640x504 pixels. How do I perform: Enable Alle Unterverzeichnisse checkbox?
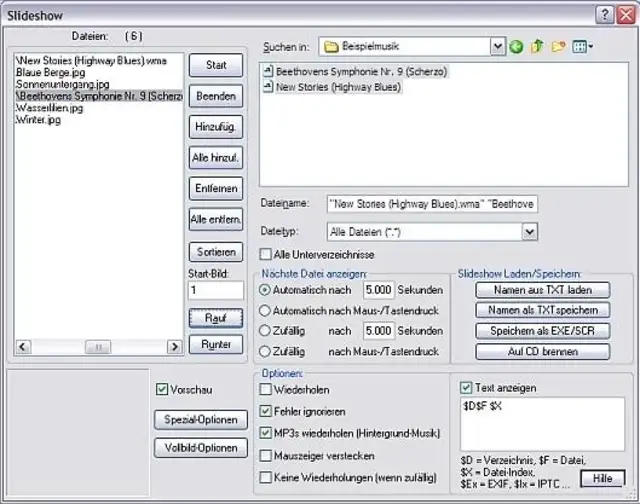click(x=266, y=254)
